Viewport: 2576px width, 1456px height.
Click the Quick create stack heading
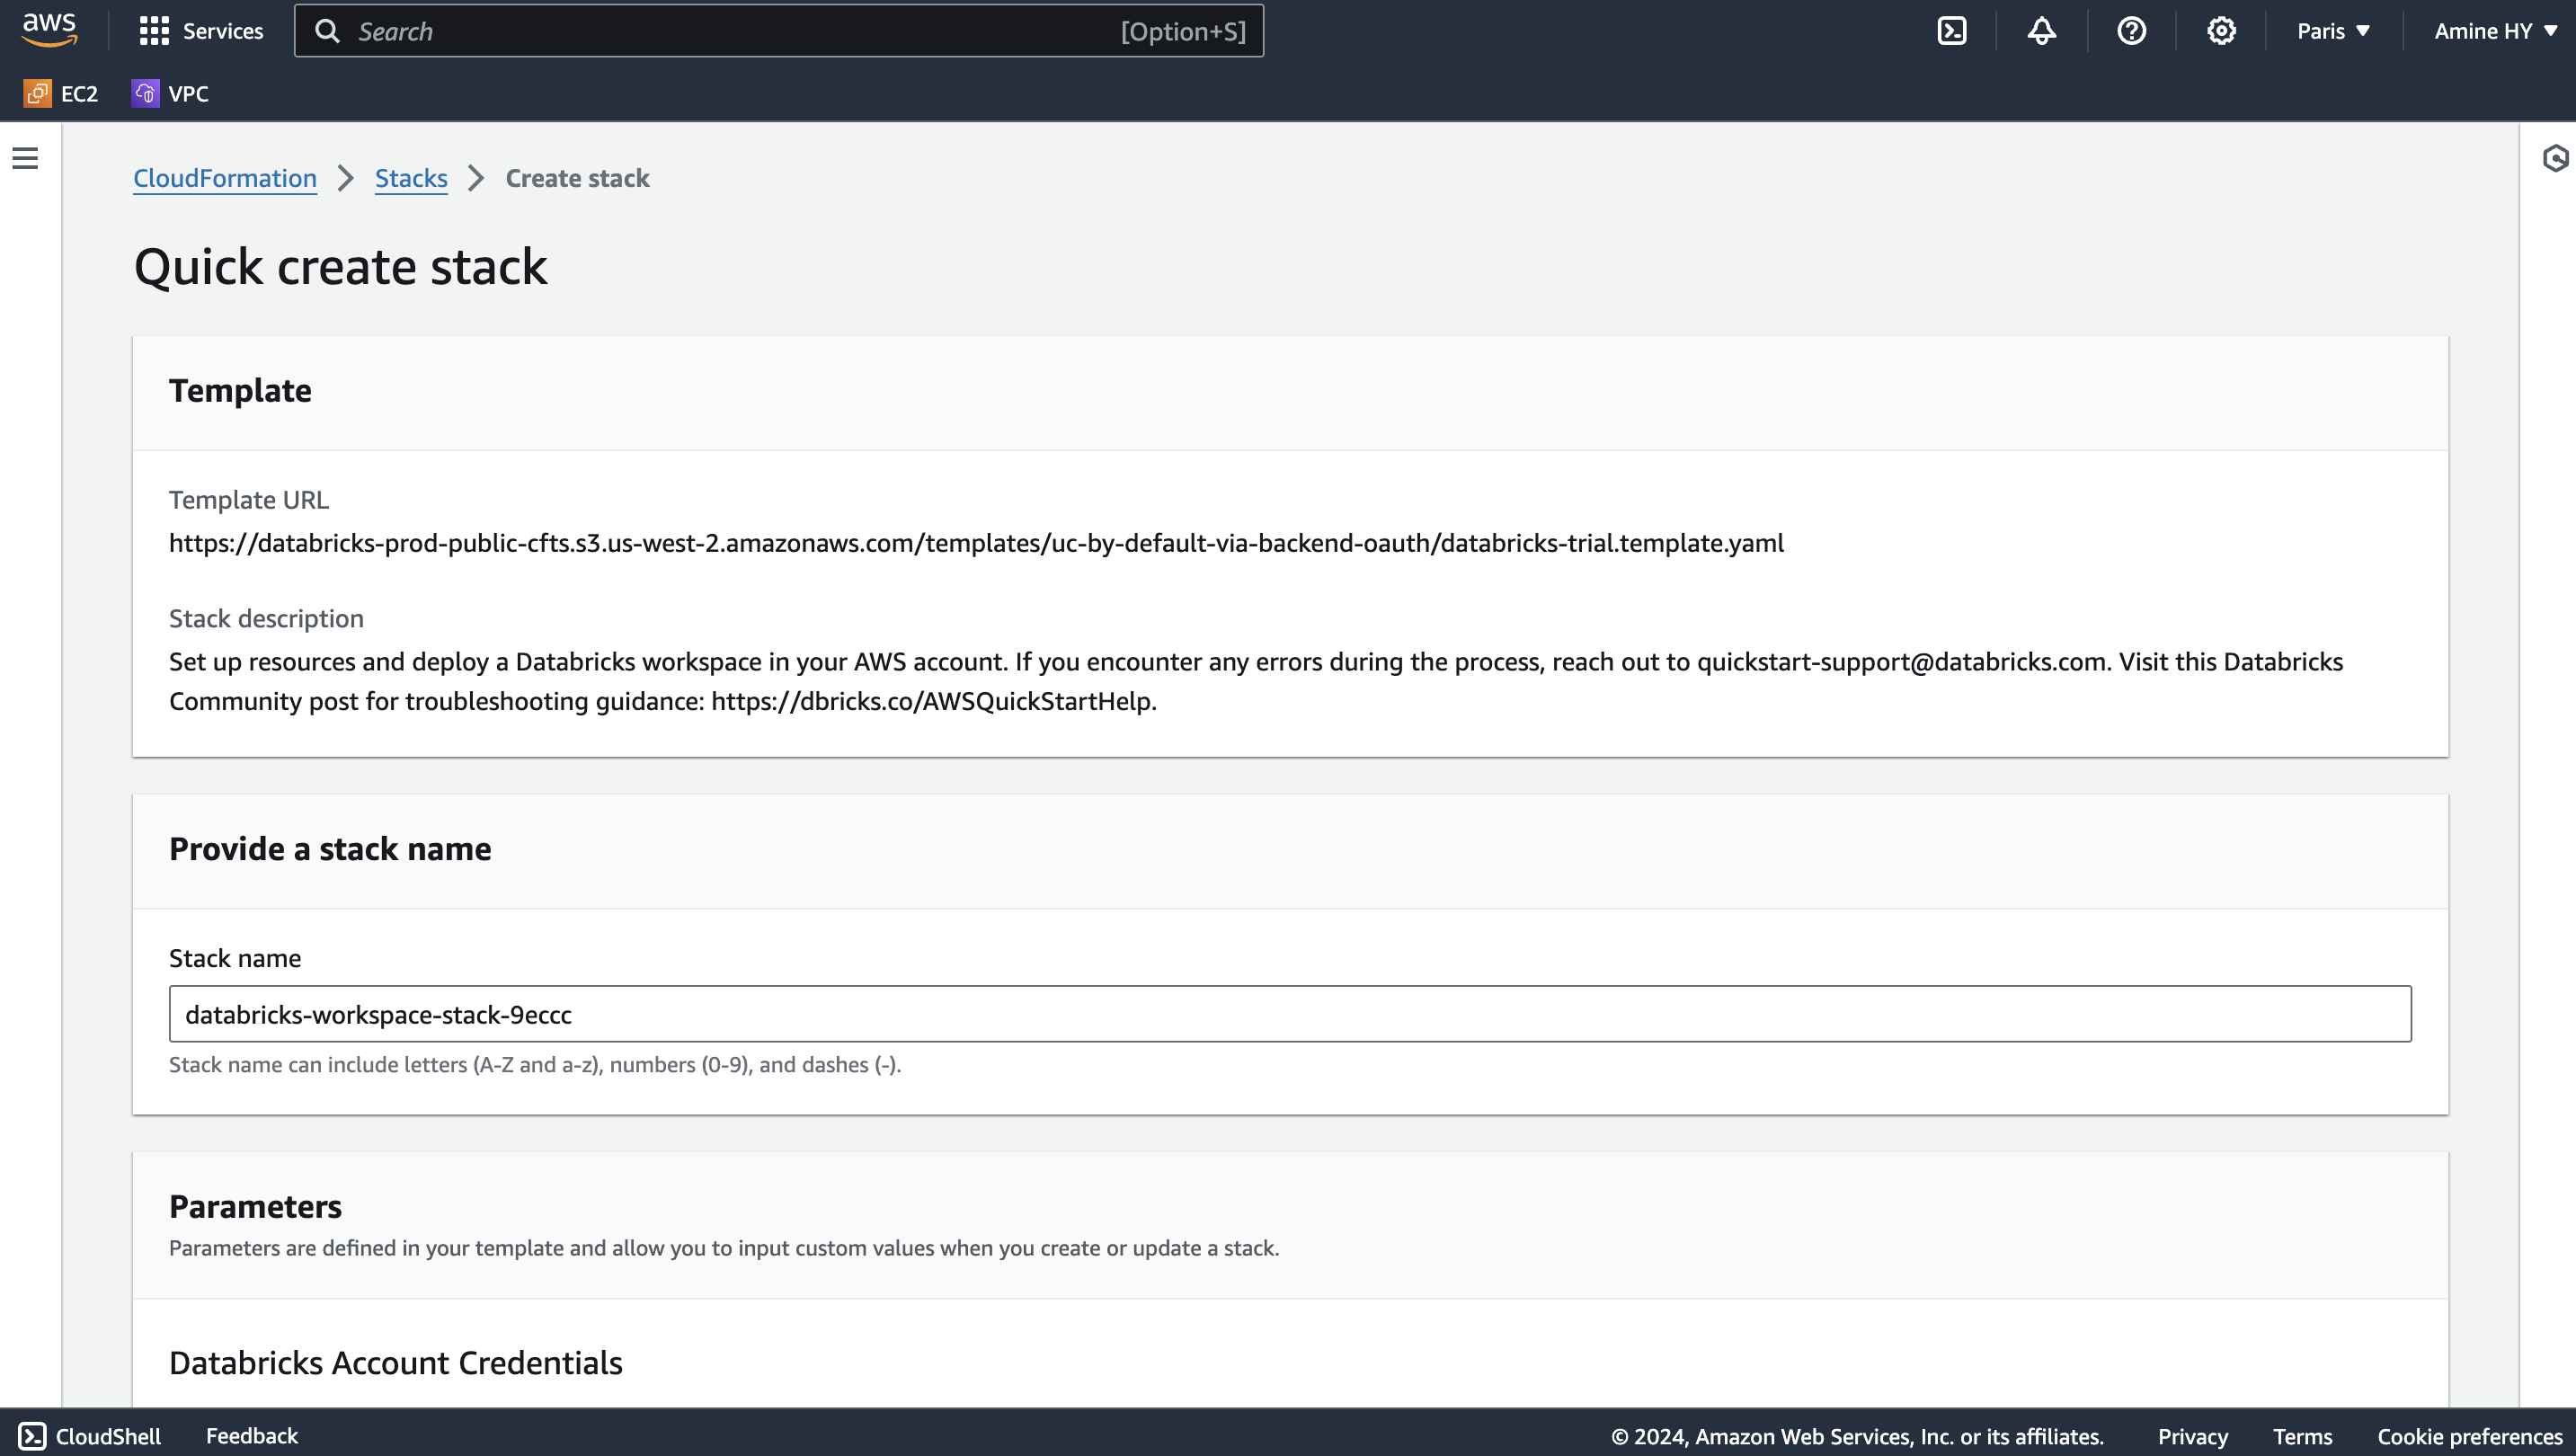pos(340,267)
